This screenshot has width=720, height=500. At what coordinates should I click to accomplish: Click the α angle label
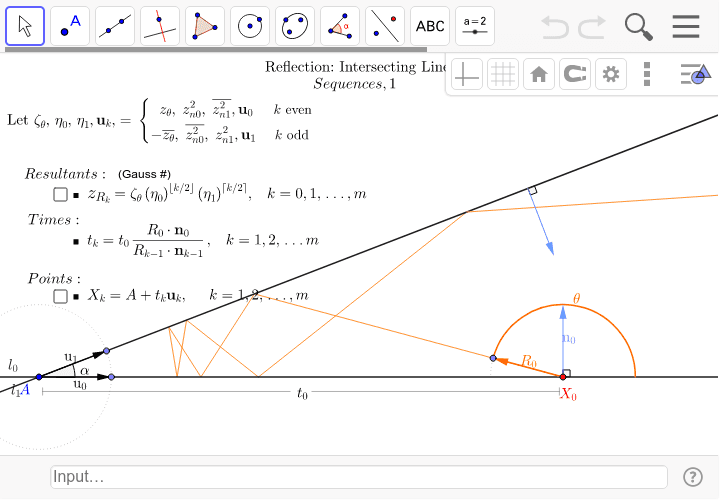[x=84, y=370]
